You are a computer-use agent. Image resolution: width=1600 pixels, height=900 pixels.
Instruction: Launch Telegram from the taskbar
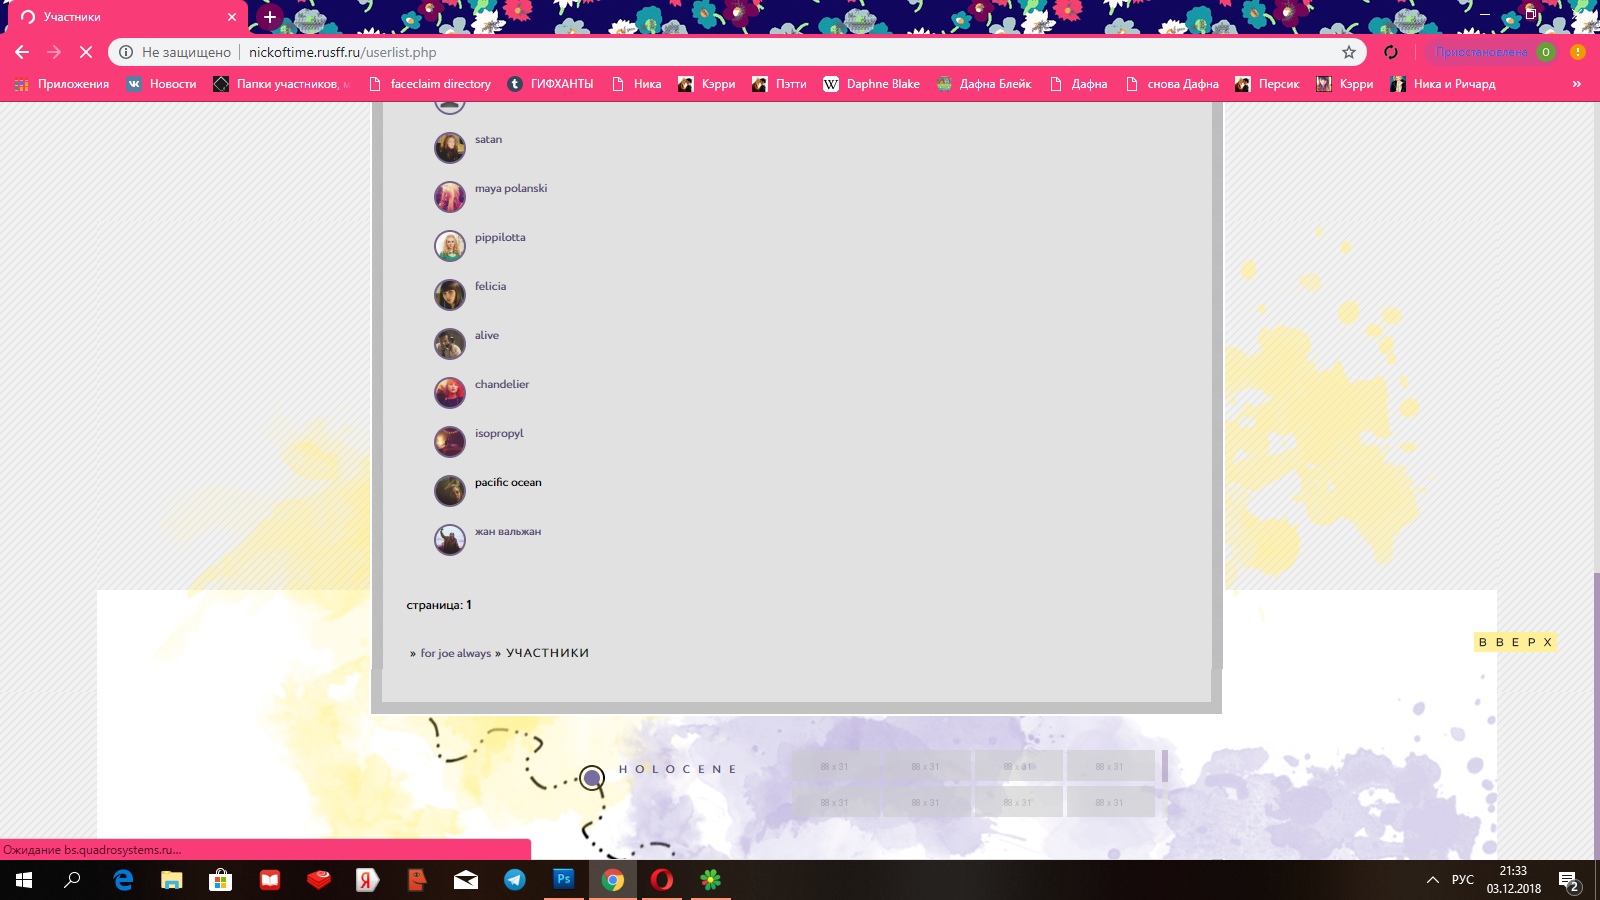(x=515, y=880)
